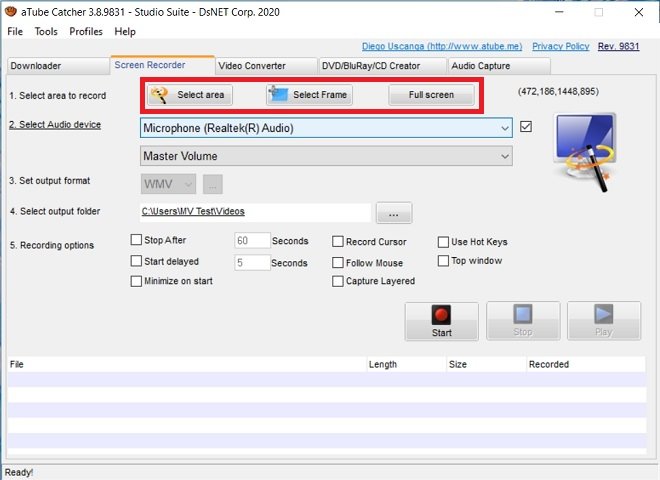Click the Select Audio device link label
Screen dimensions: 660x480
point(55,125)
